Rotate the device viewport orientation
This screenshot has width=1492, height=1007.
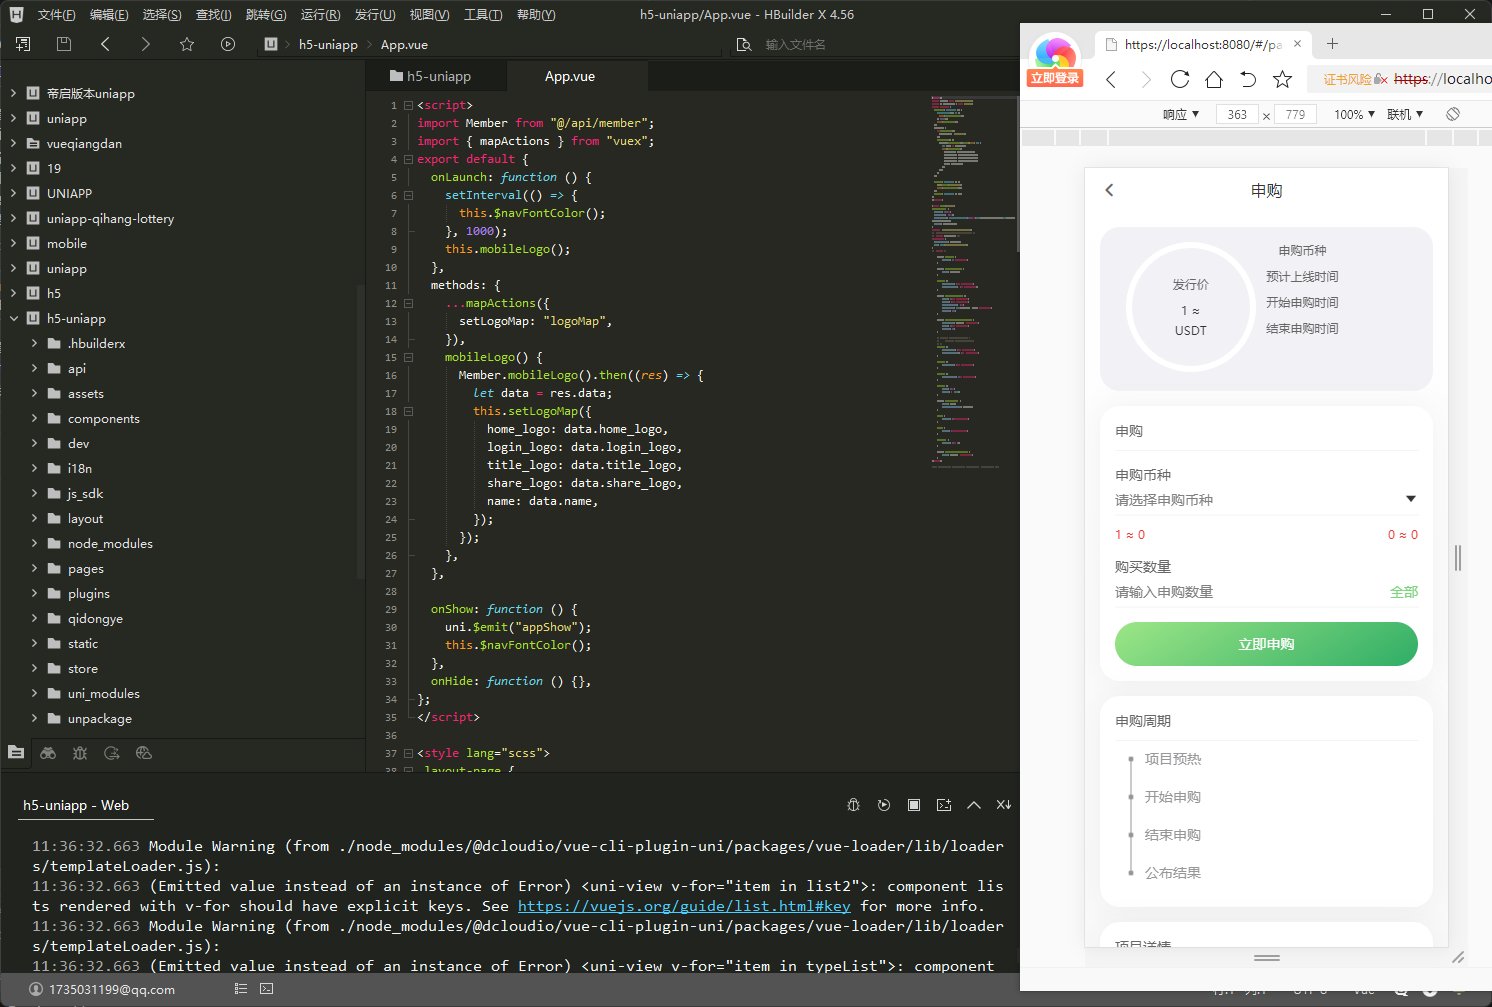(x=1453, y=114)
